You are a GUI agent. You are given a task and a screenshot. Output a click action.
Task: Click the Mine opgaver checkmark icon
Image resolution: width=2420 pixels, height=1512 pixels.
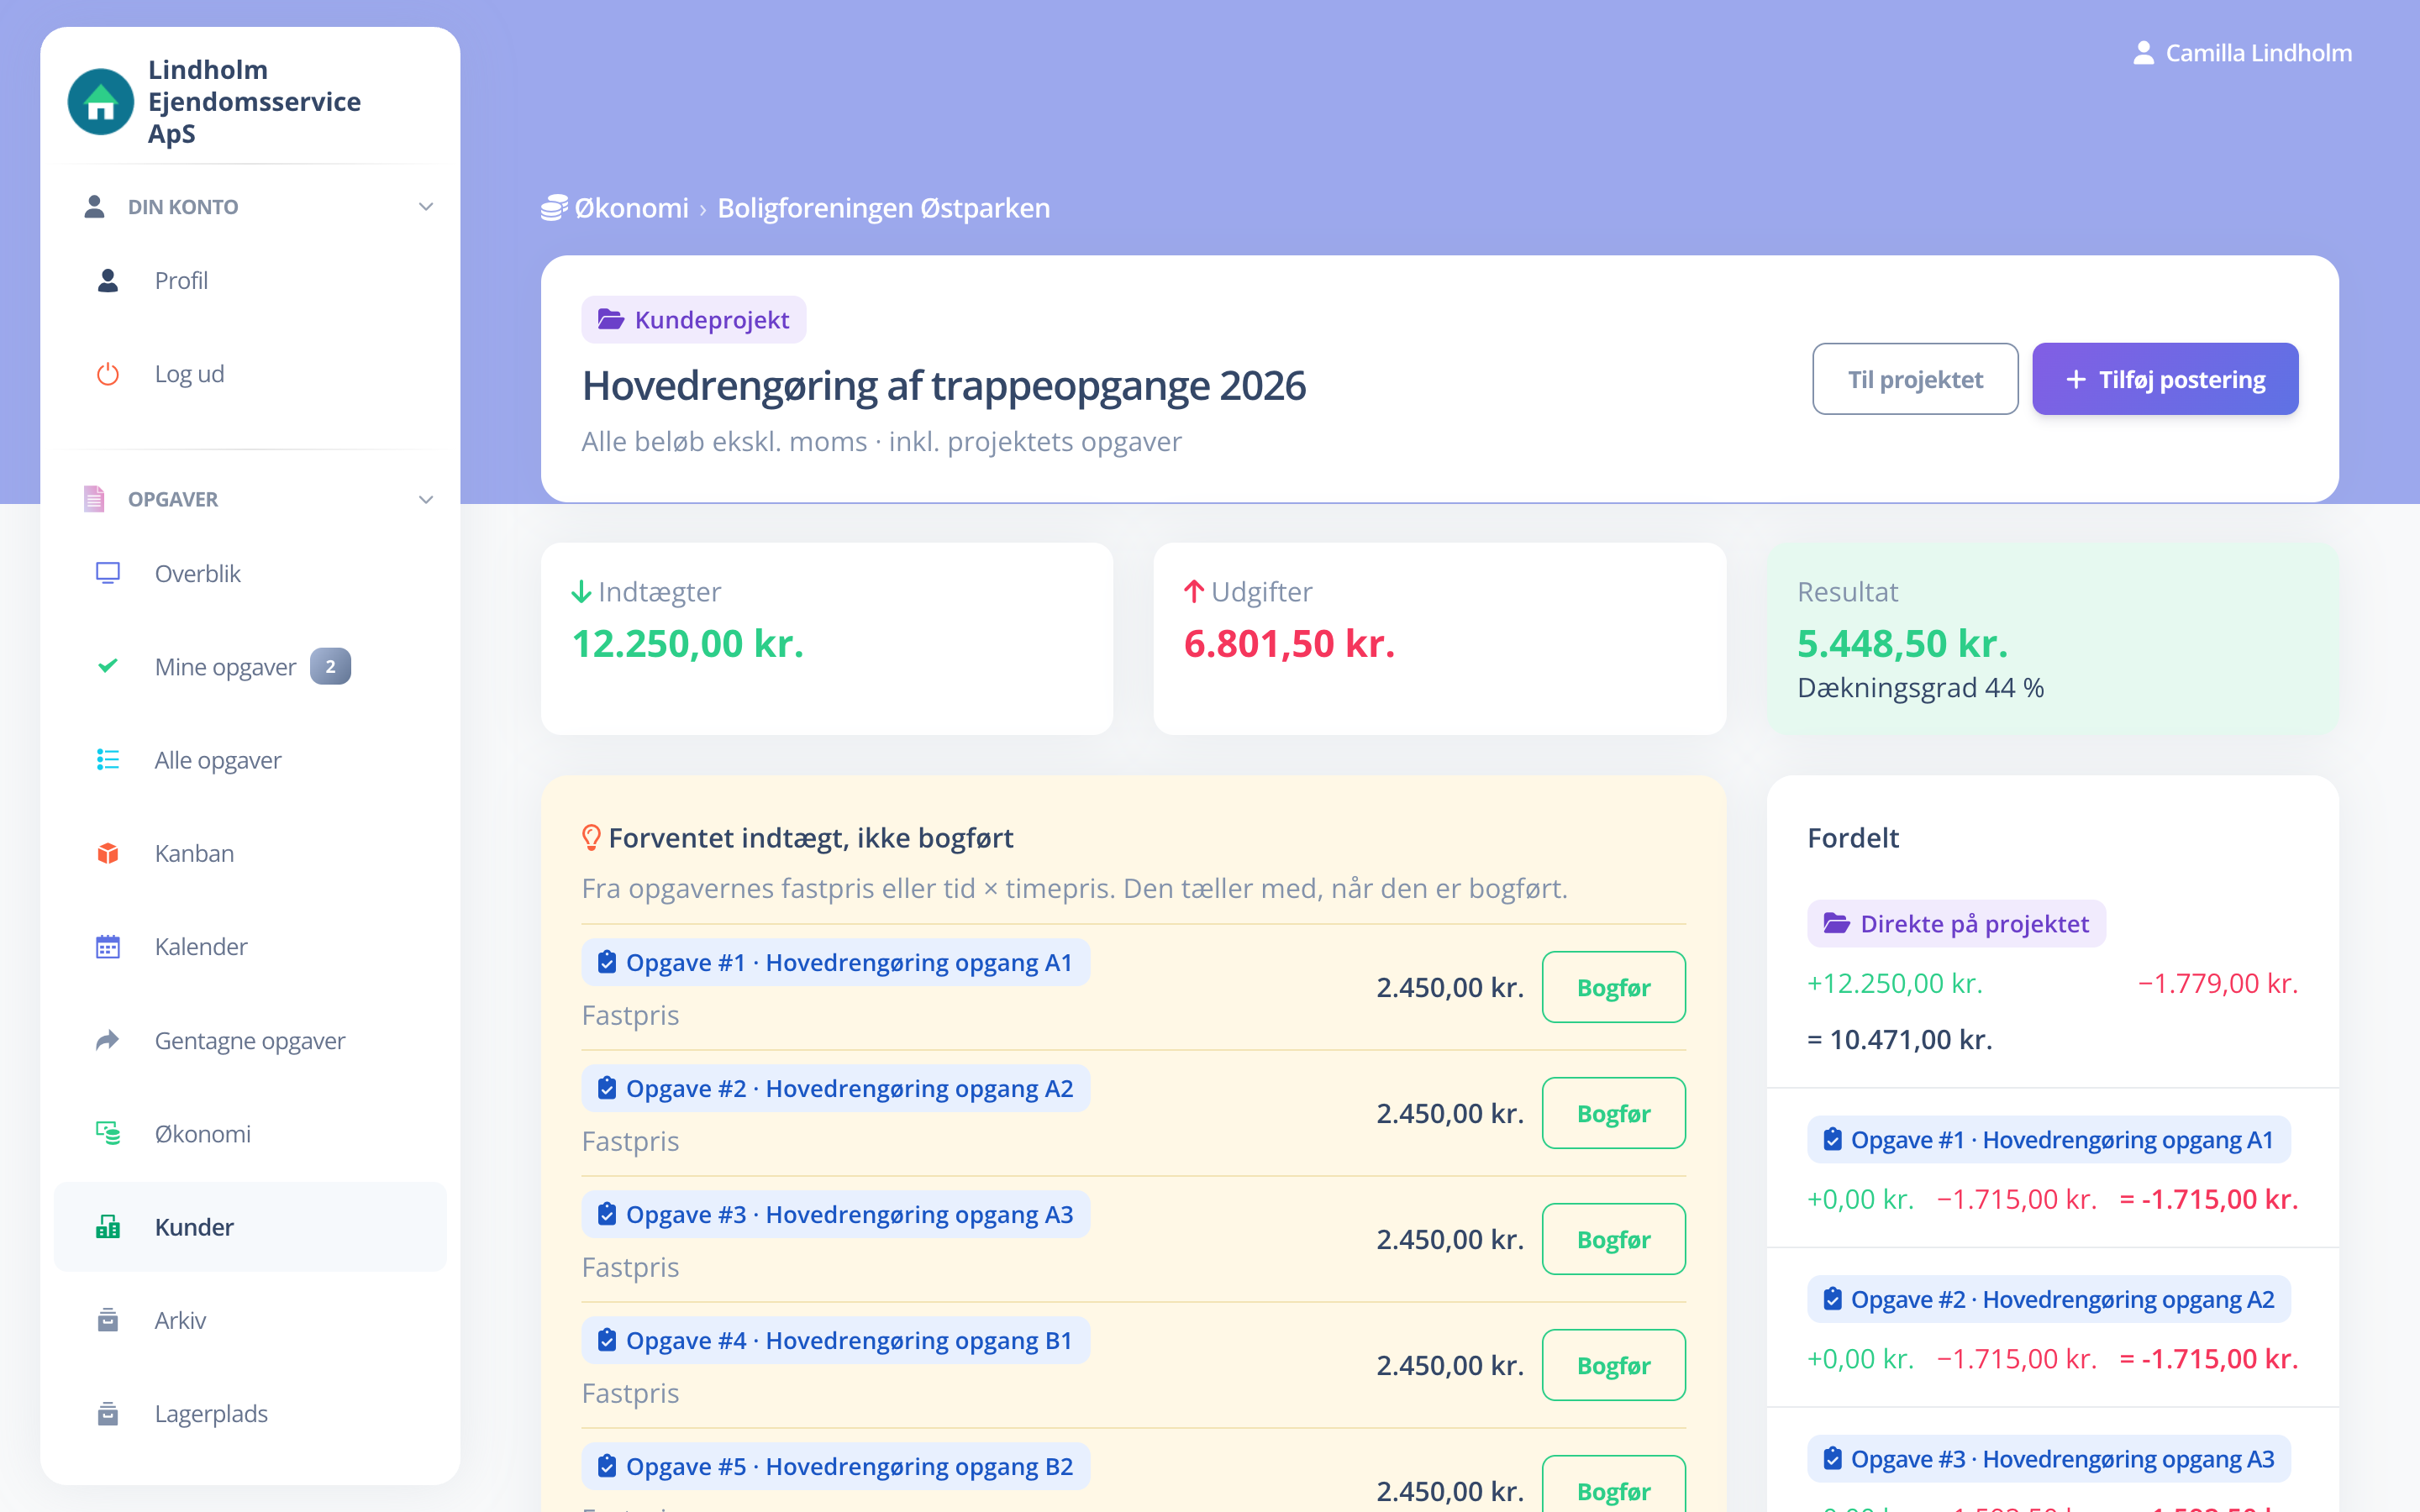tap(108, 666)
